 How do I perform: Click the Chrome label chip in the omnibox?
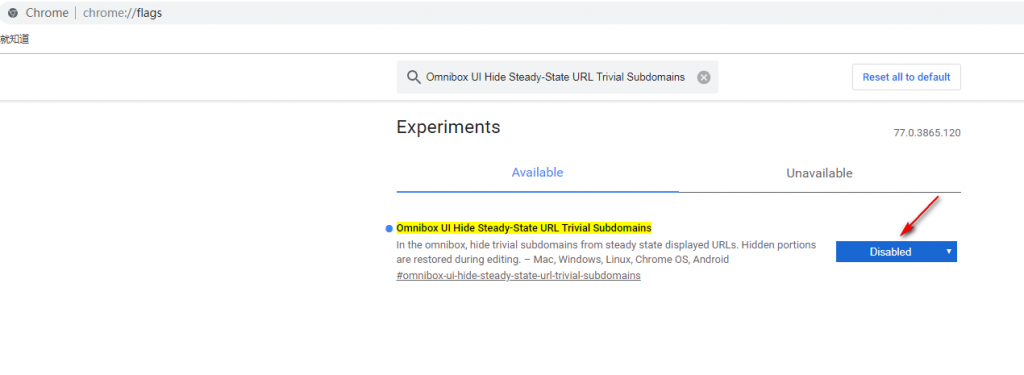pyautogui.click(x=48, y=13)
